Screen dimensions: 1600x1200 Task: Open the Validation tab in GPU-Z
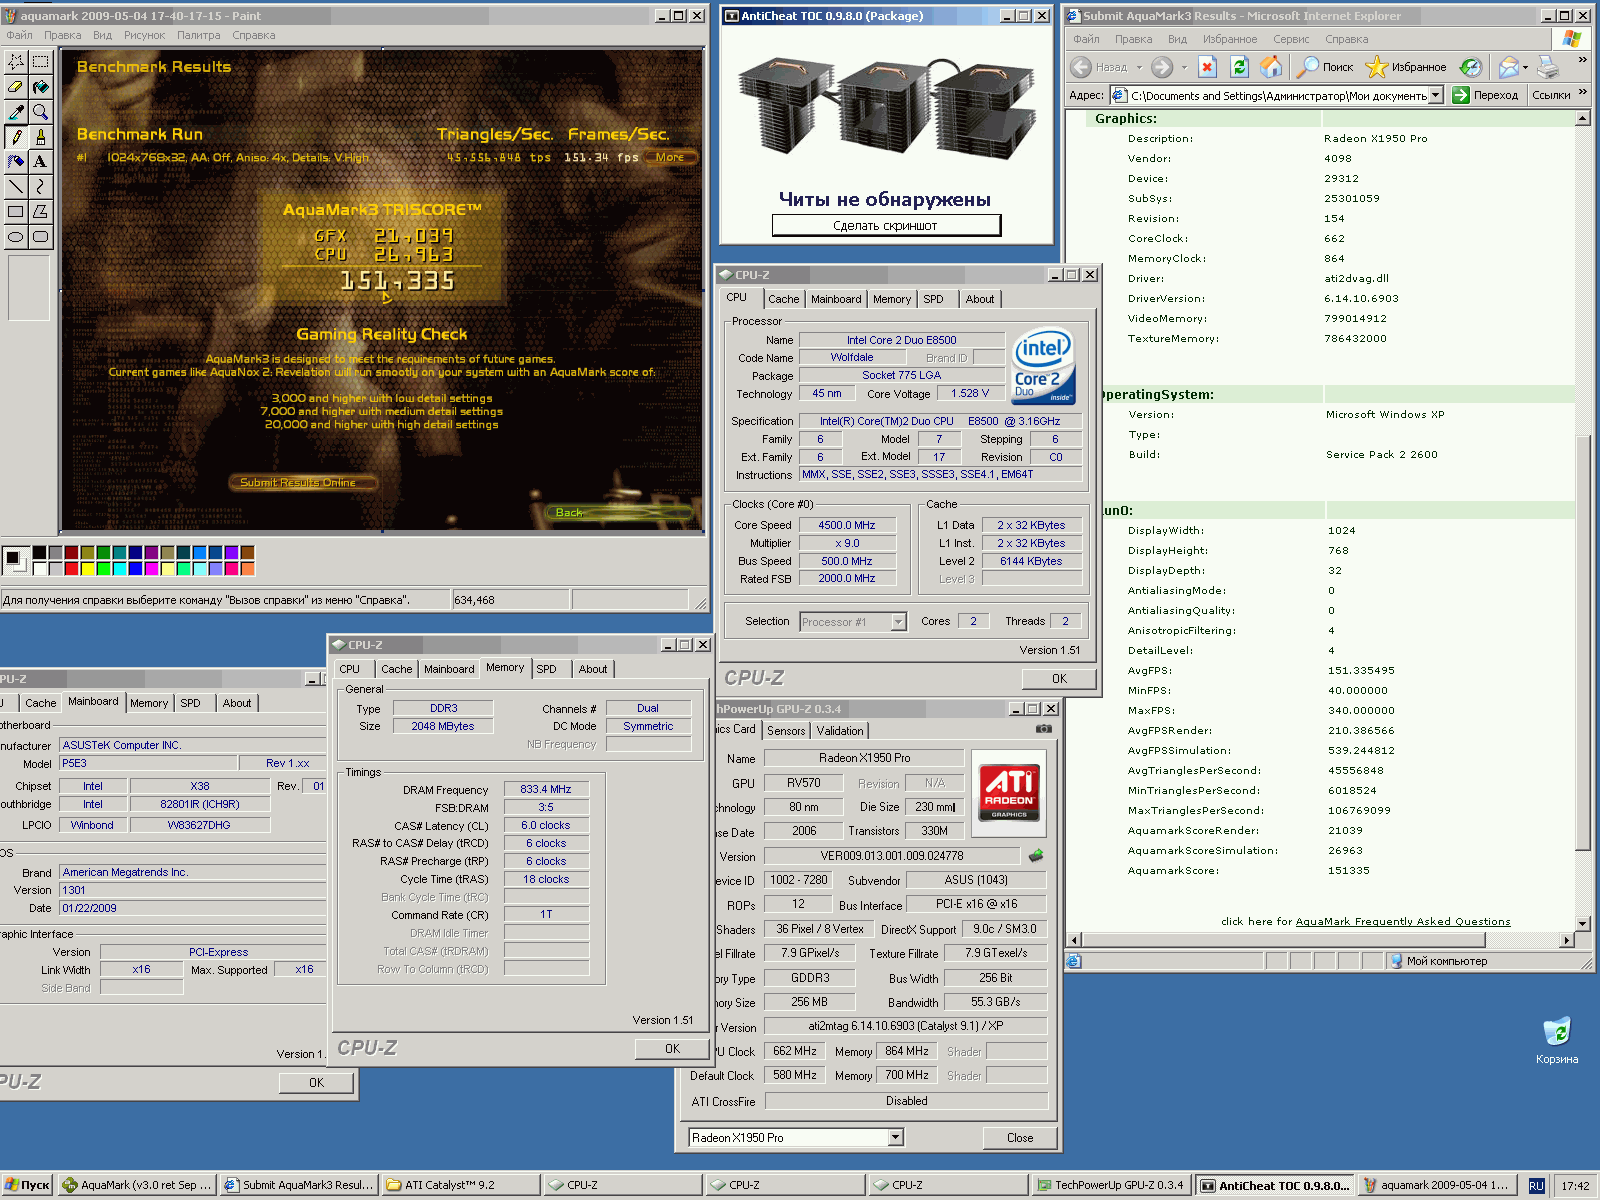(x=840, y=731)
